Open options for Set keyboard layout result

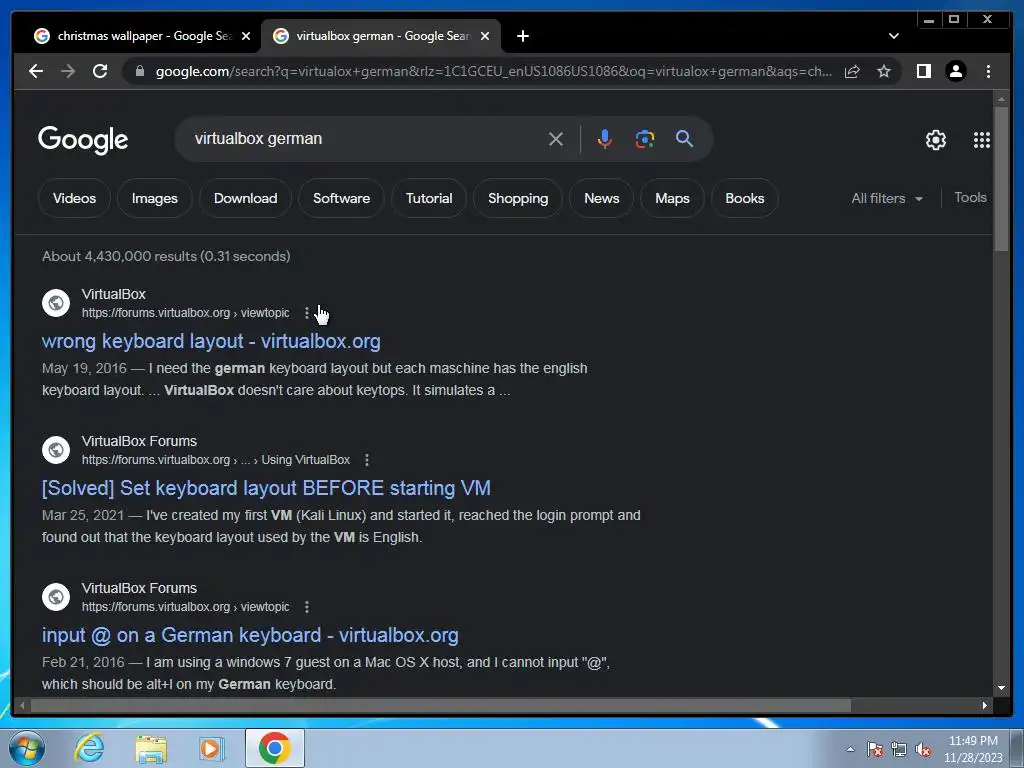pos(367,460)
